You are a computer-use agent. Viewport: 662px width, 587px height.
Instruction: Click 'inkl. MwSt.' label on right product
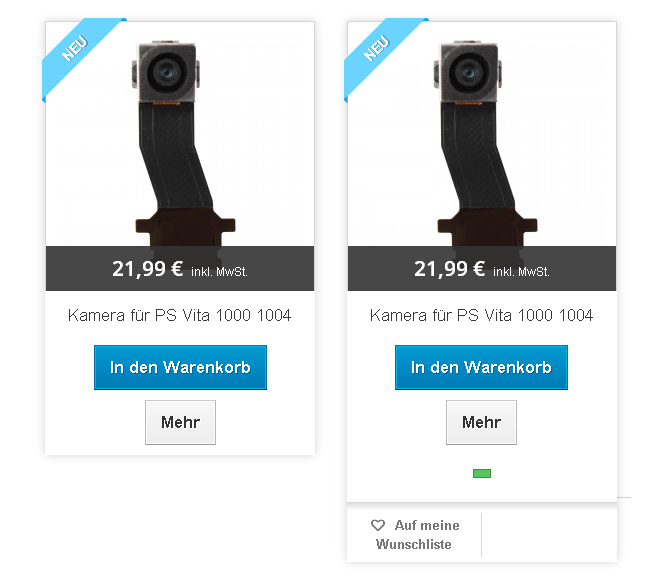(521, 272)
